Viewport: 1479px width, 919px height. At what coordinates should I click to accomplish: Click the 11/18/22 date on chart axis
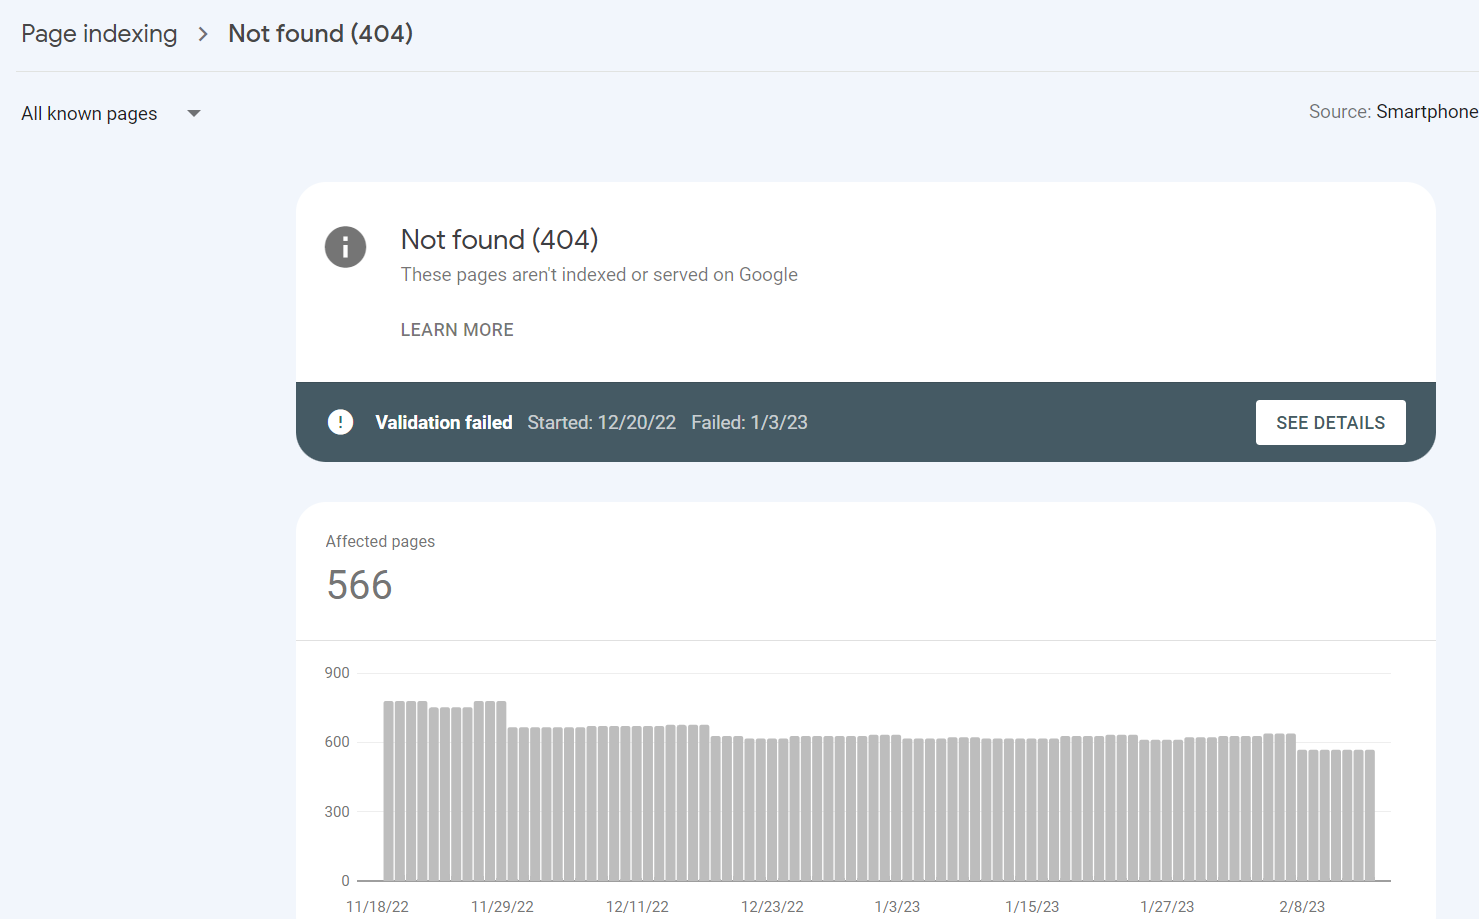pyautogui.click(x=377, y=907)
